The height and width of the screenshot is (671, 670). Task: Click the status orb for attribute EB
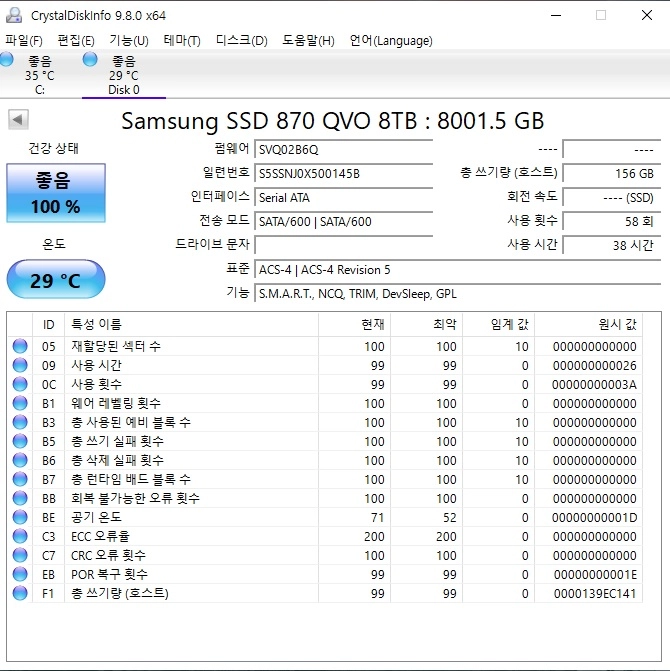point(20,574)
